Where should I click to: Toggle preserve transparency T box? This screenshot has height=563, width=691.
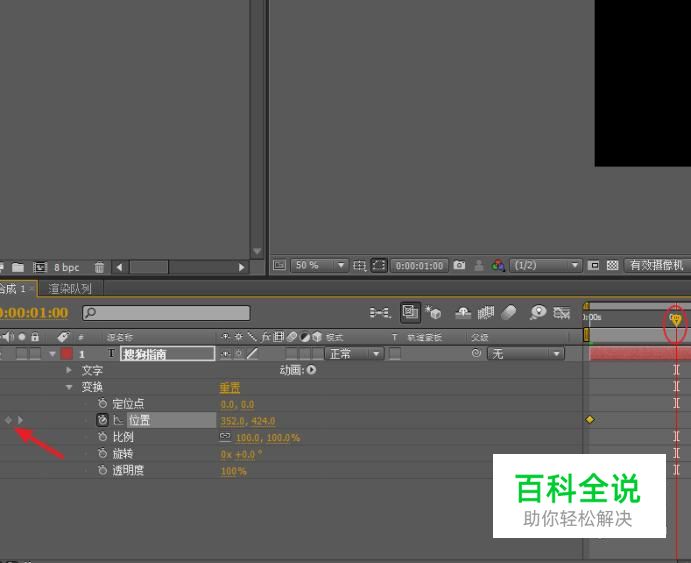pos(395,354)
